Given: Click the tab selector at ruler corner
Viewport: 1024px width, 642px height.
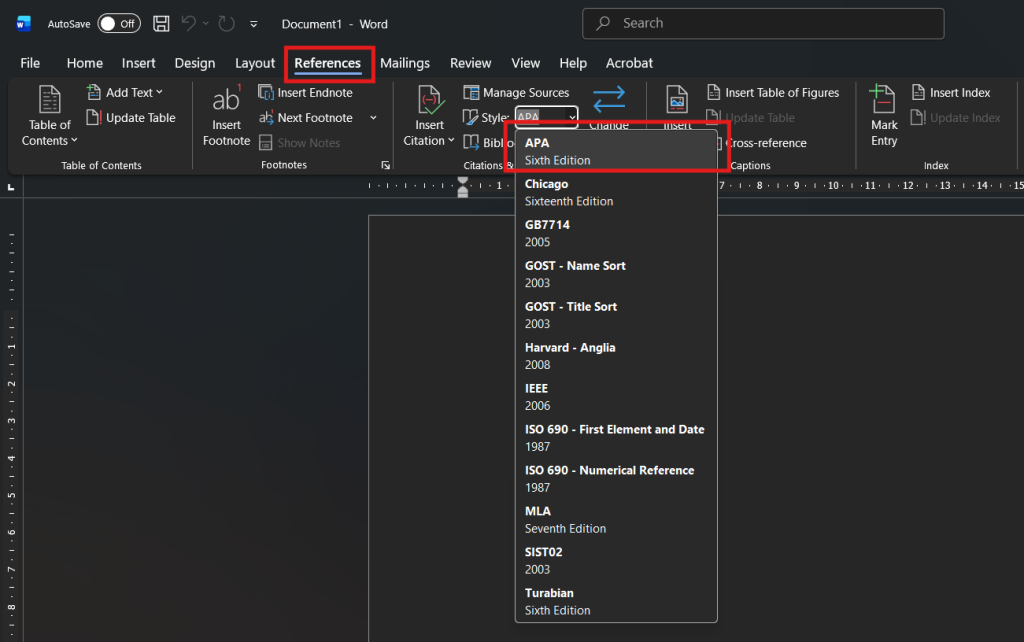Looking at the screenshot, I should coord(11,187).
